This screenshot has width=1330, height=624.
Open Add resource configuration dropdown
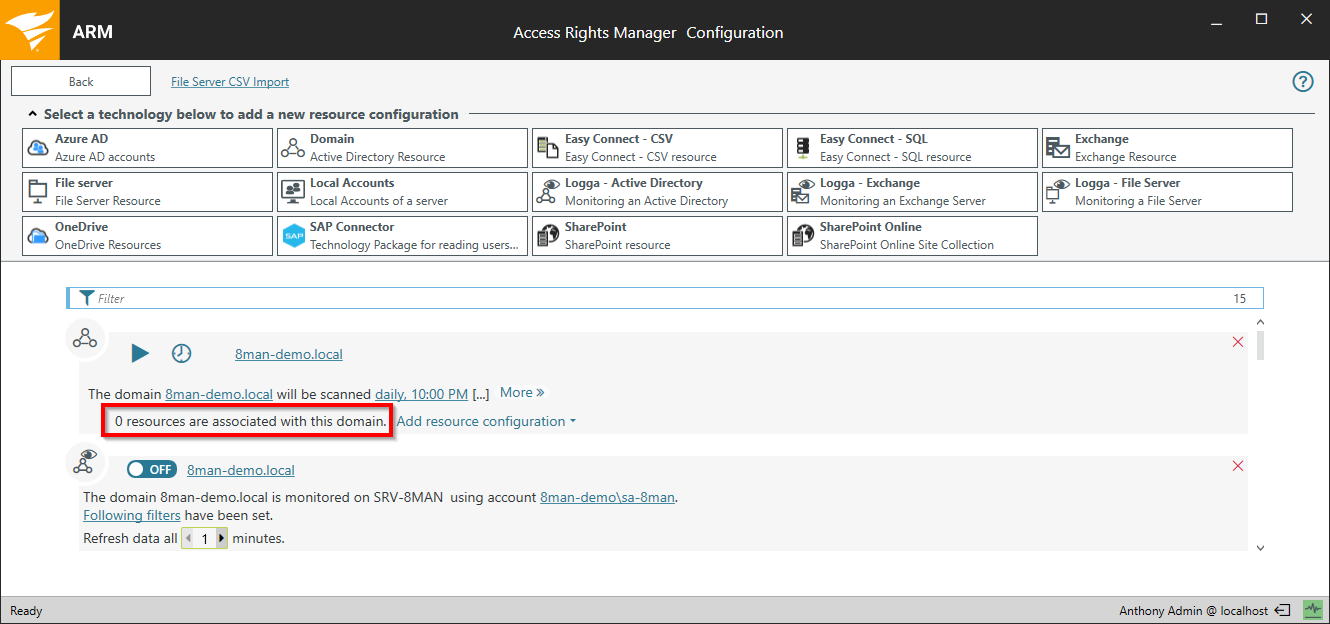(x=486, y=421)
